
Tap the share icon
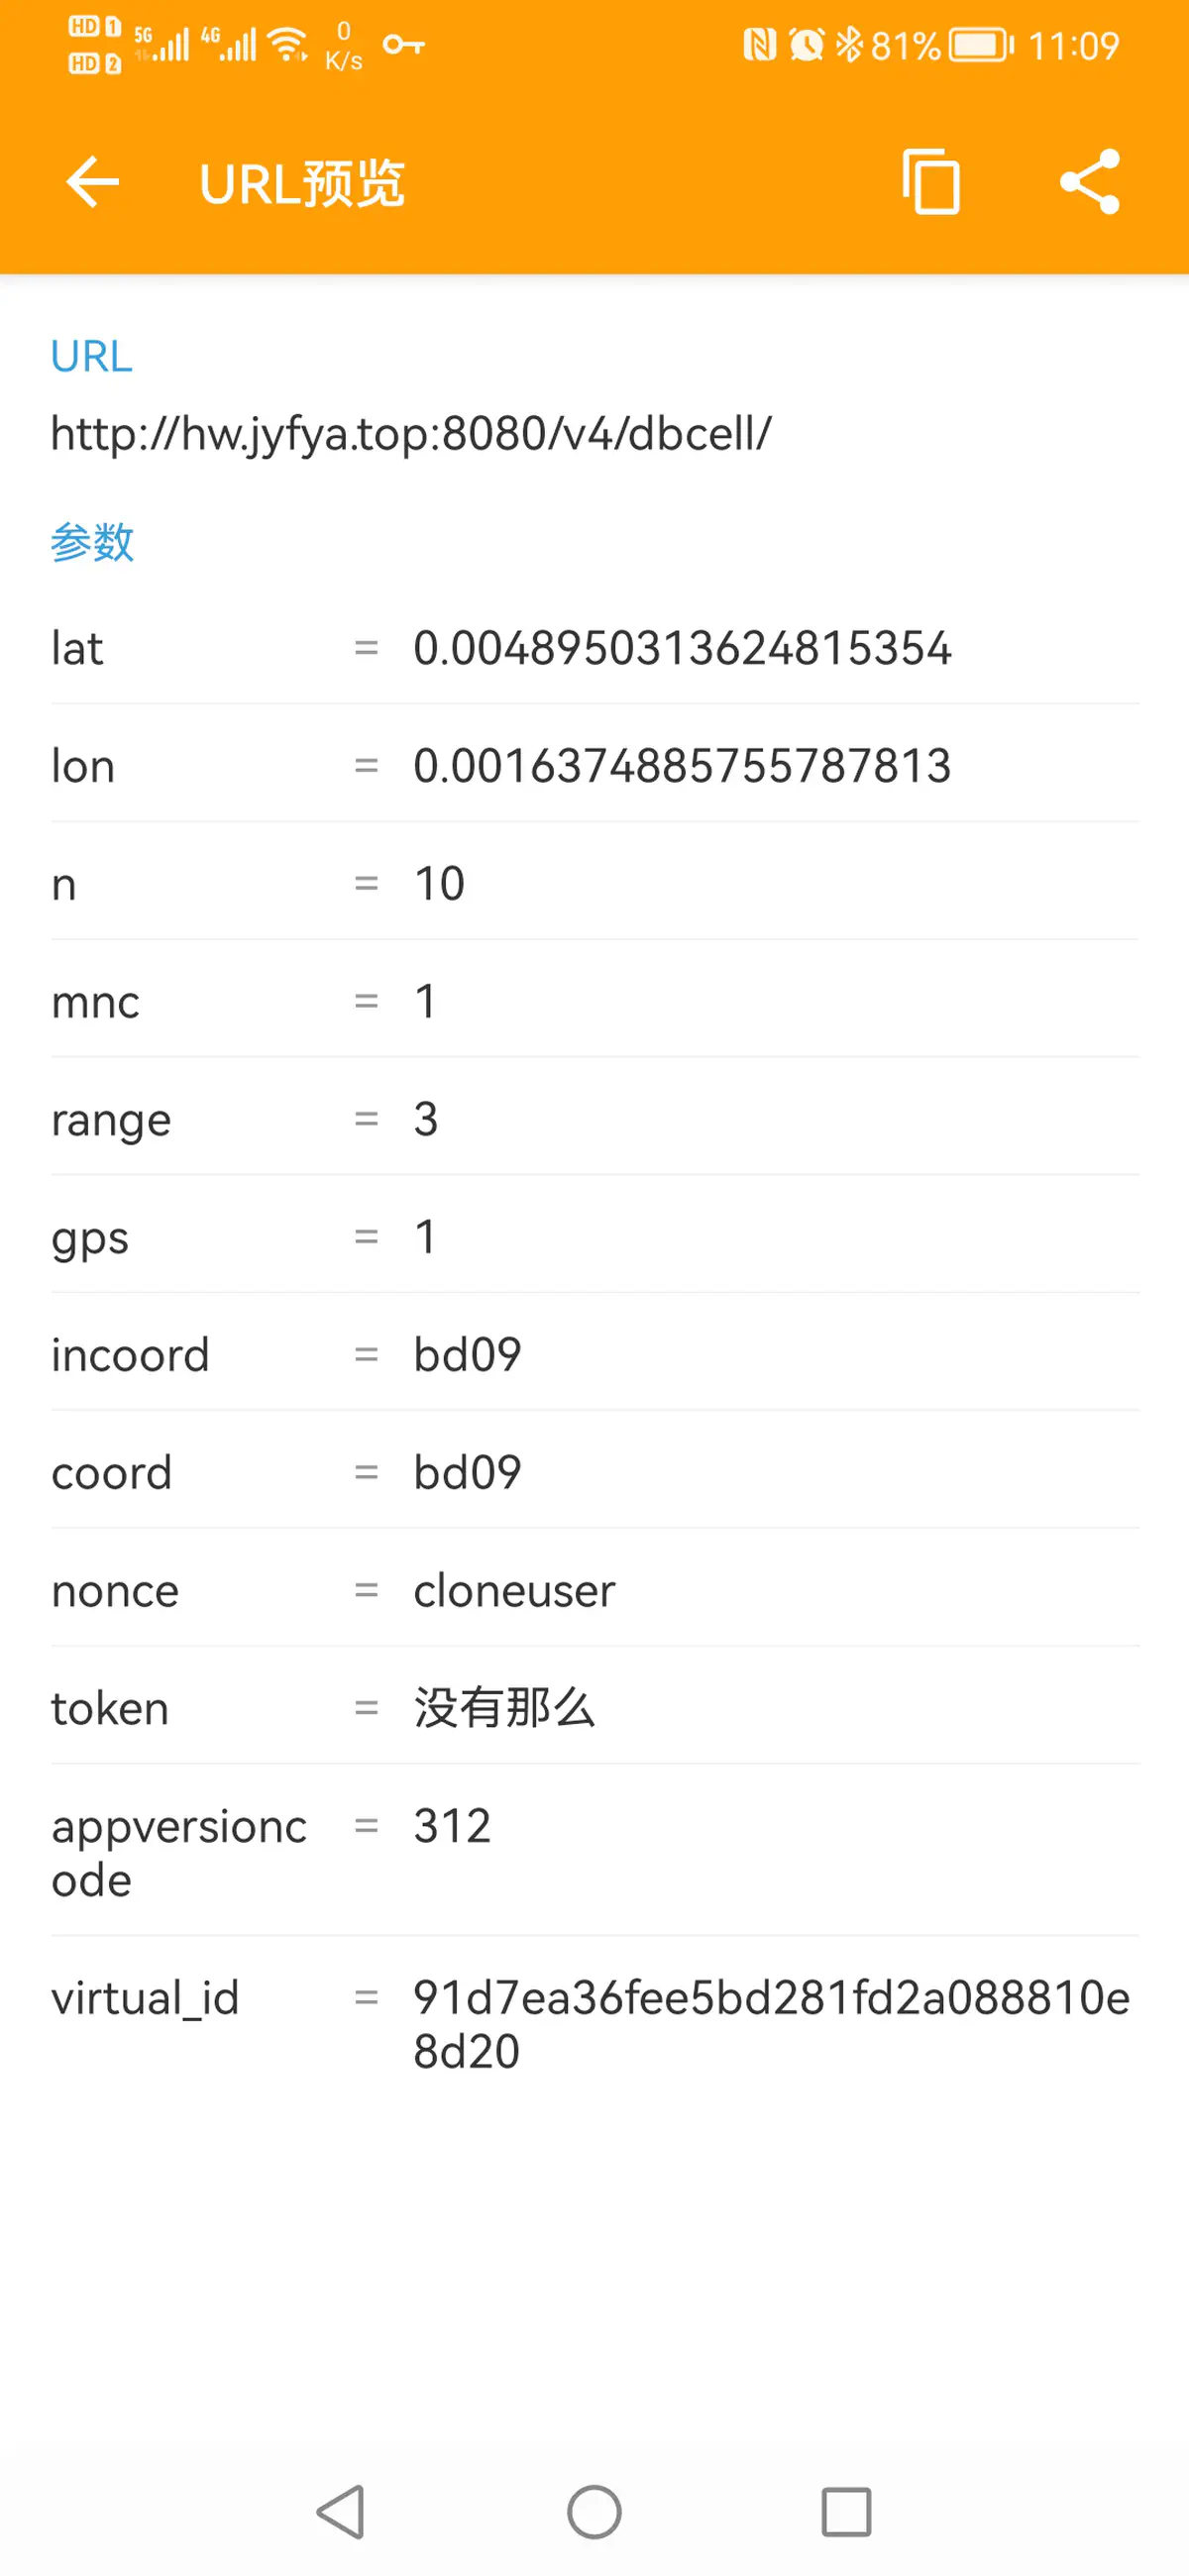point(1089,182)
